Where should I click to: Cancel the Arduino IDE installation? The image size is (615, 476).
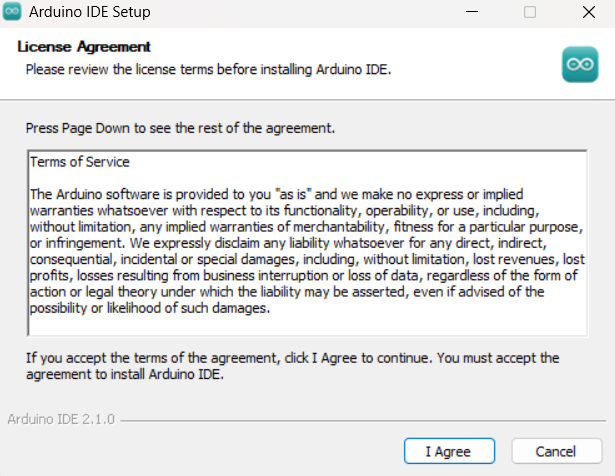click(x=555, y=451)
